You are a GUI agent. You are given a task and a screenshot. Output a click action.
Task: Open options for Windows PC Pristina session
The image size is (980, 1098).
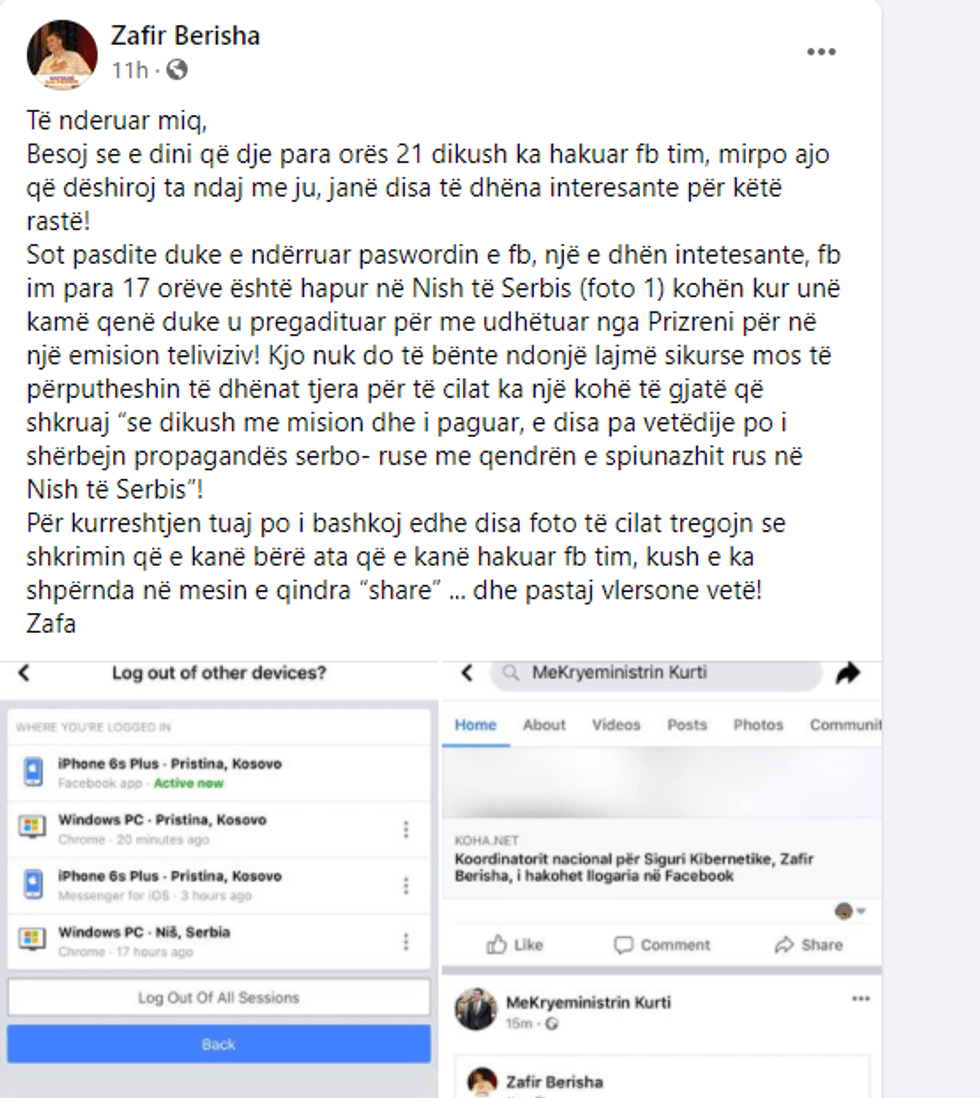[x=406, y=830]
